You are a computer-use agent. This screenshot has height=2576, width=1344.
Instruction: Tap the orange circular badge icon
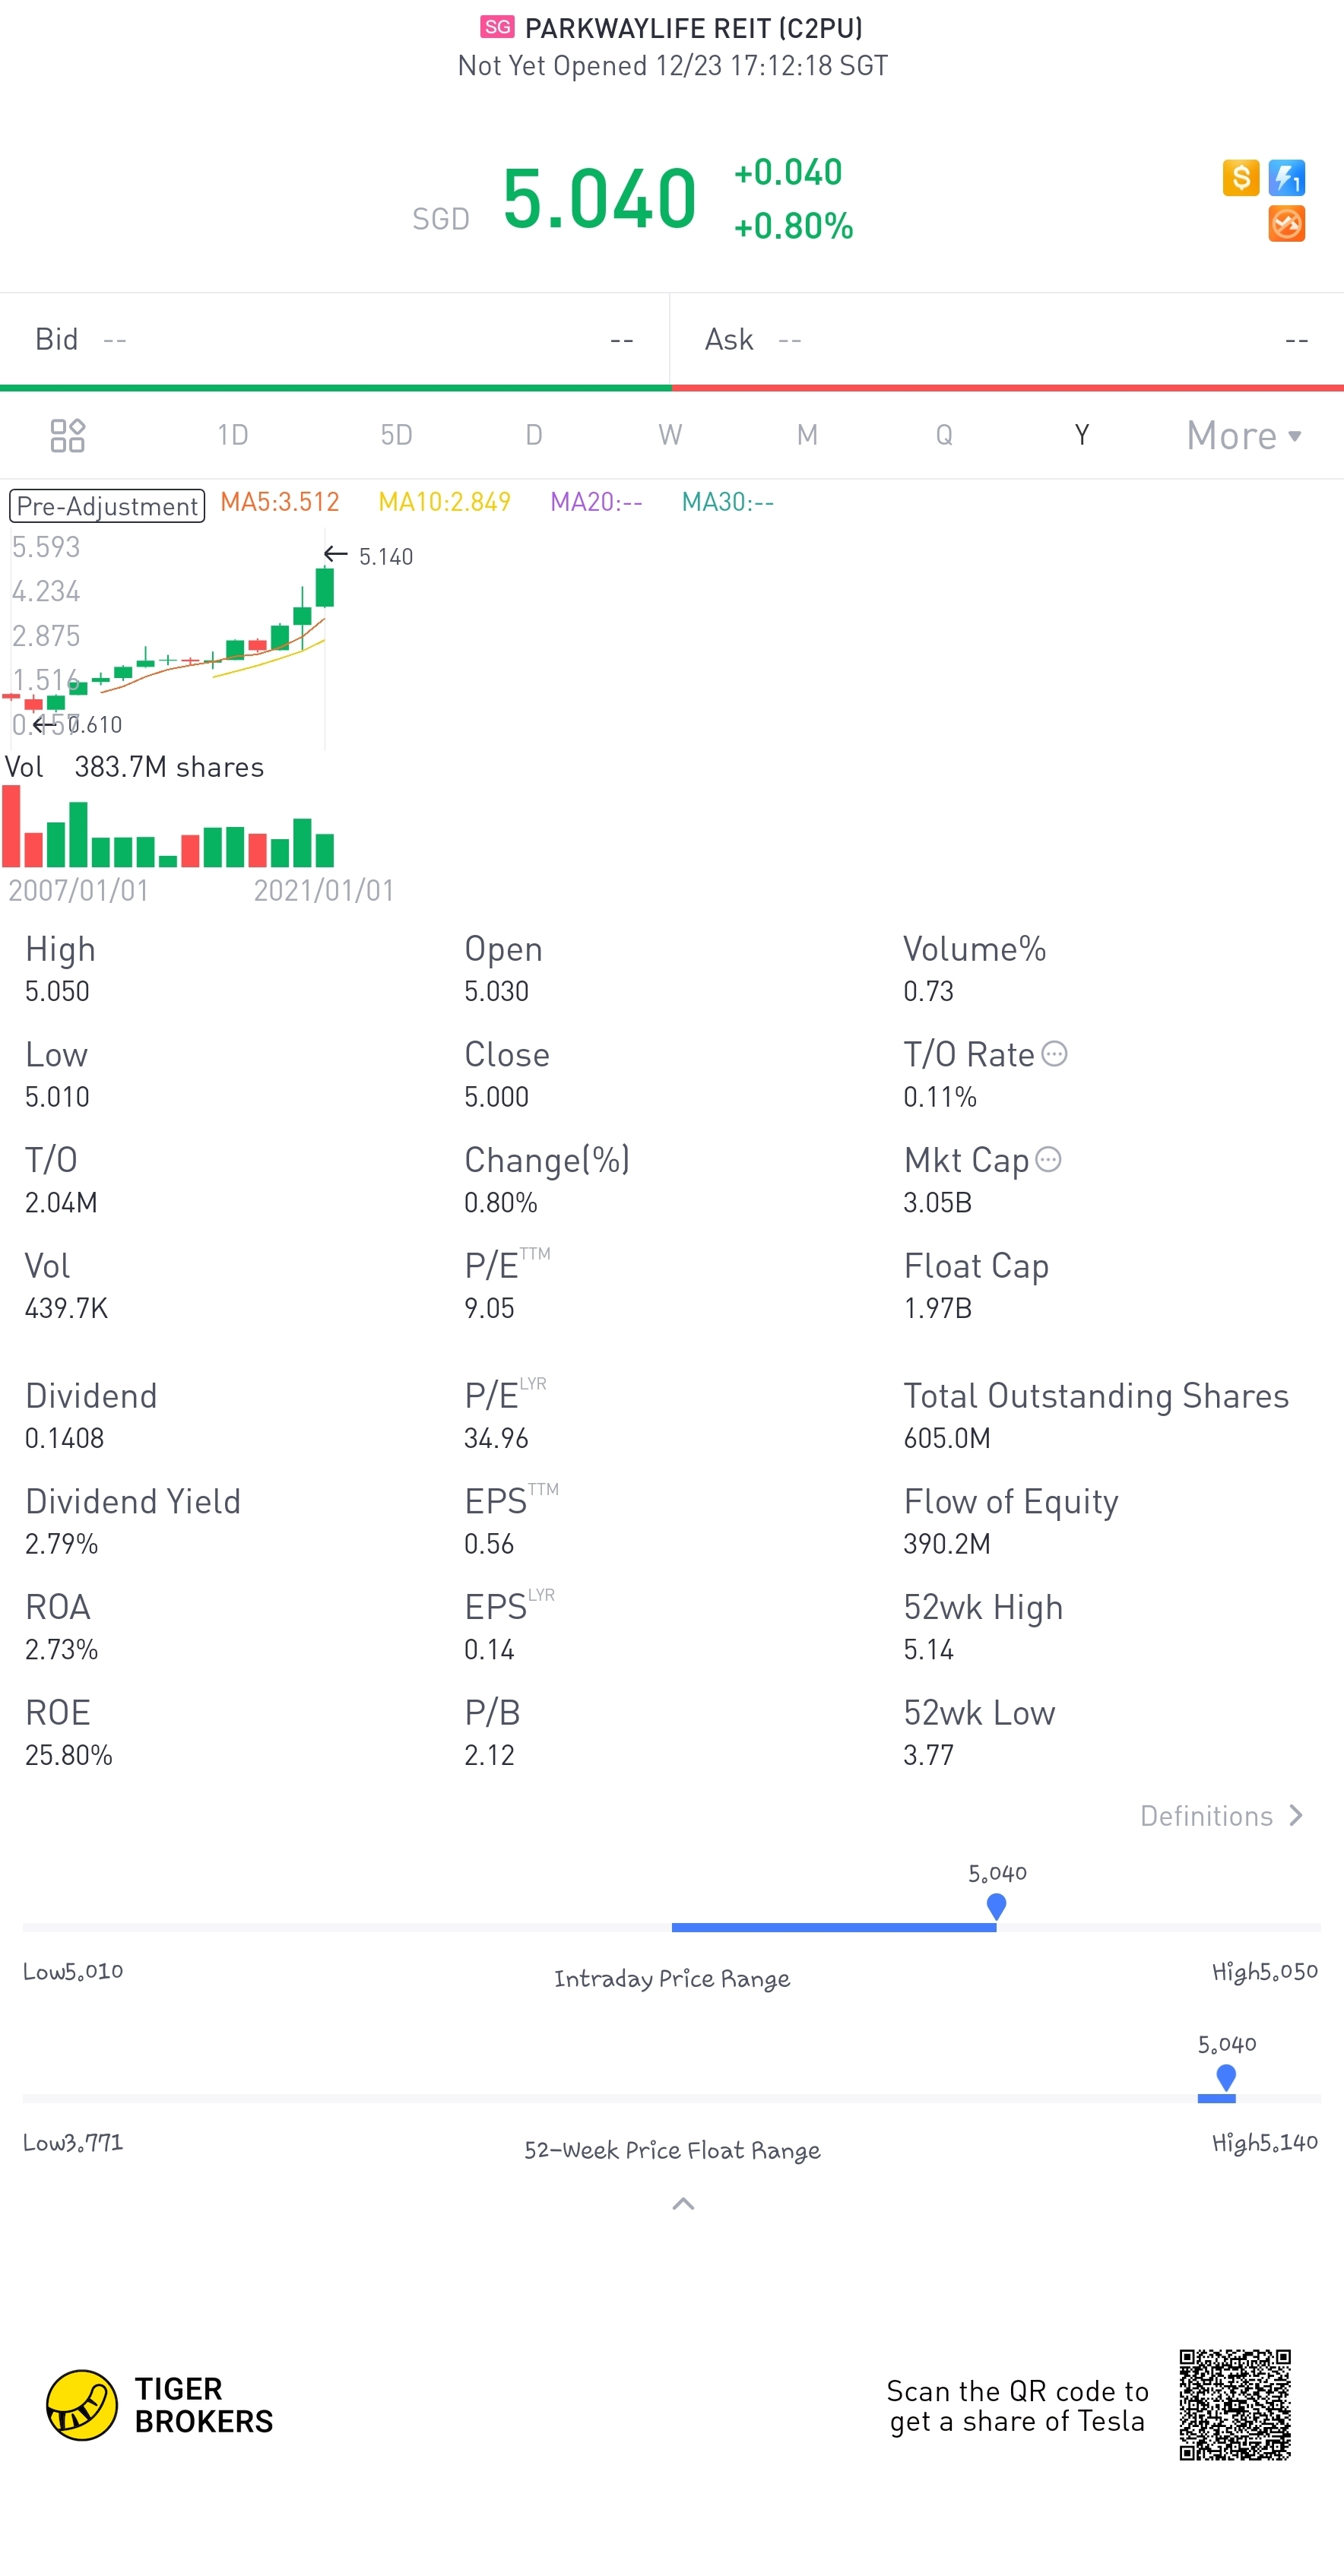(1287, 223)
